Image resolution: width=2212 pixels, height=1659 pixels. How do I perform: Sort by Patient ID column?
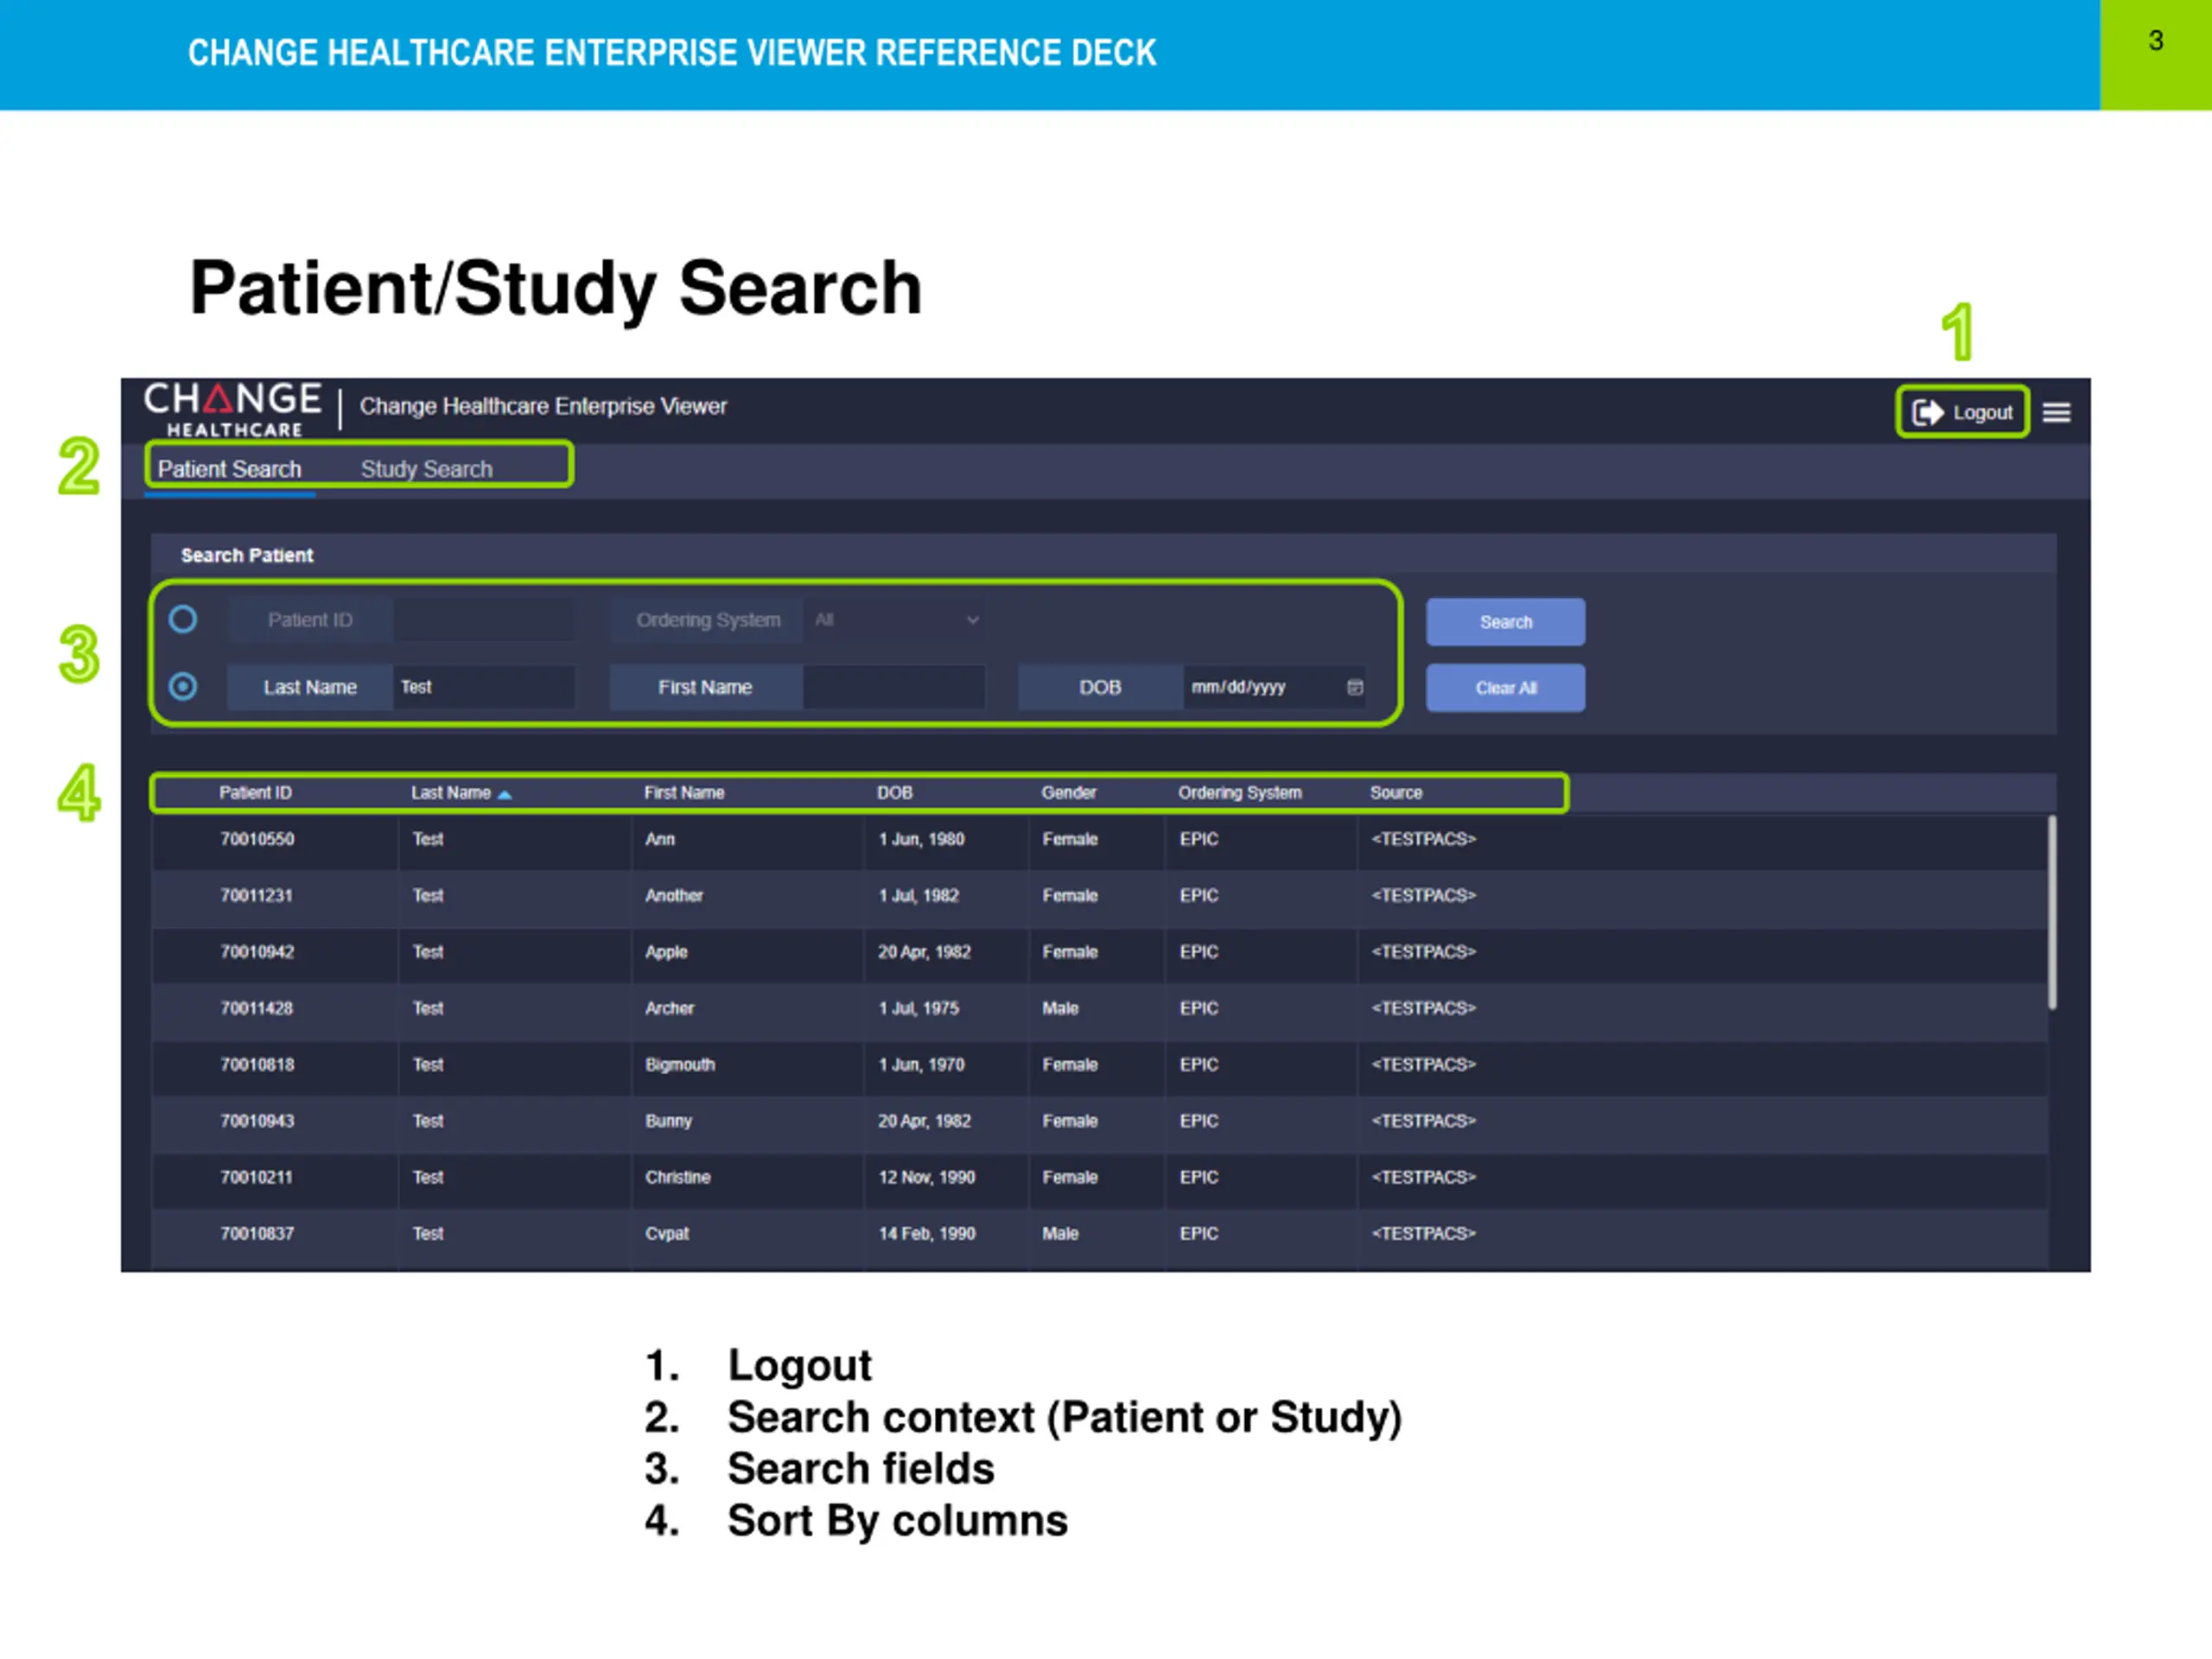pos(255,793)
